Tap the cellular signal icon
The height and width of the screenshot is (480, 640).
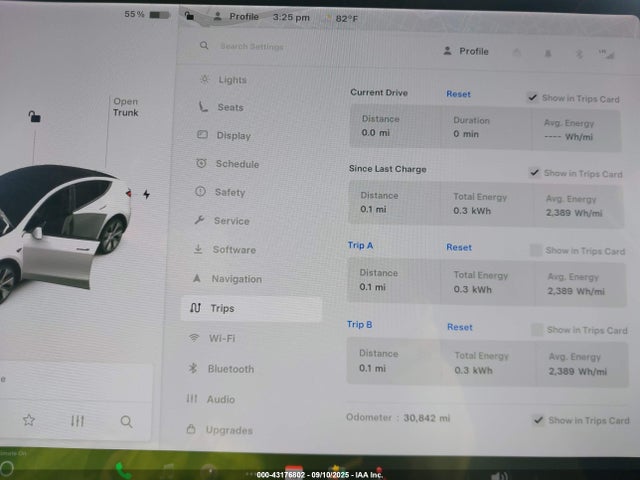(x=607, y=54)
